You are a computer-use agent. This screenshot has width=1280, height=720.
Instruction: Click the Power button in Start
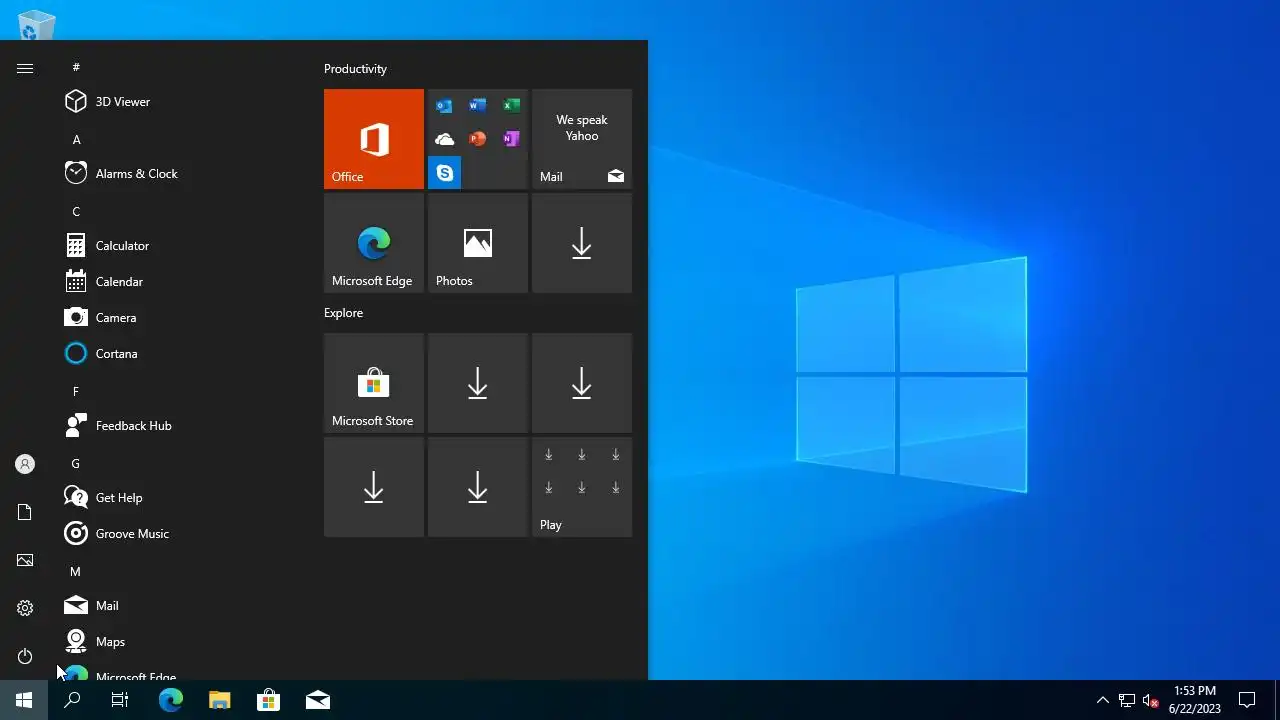(25, 656)
